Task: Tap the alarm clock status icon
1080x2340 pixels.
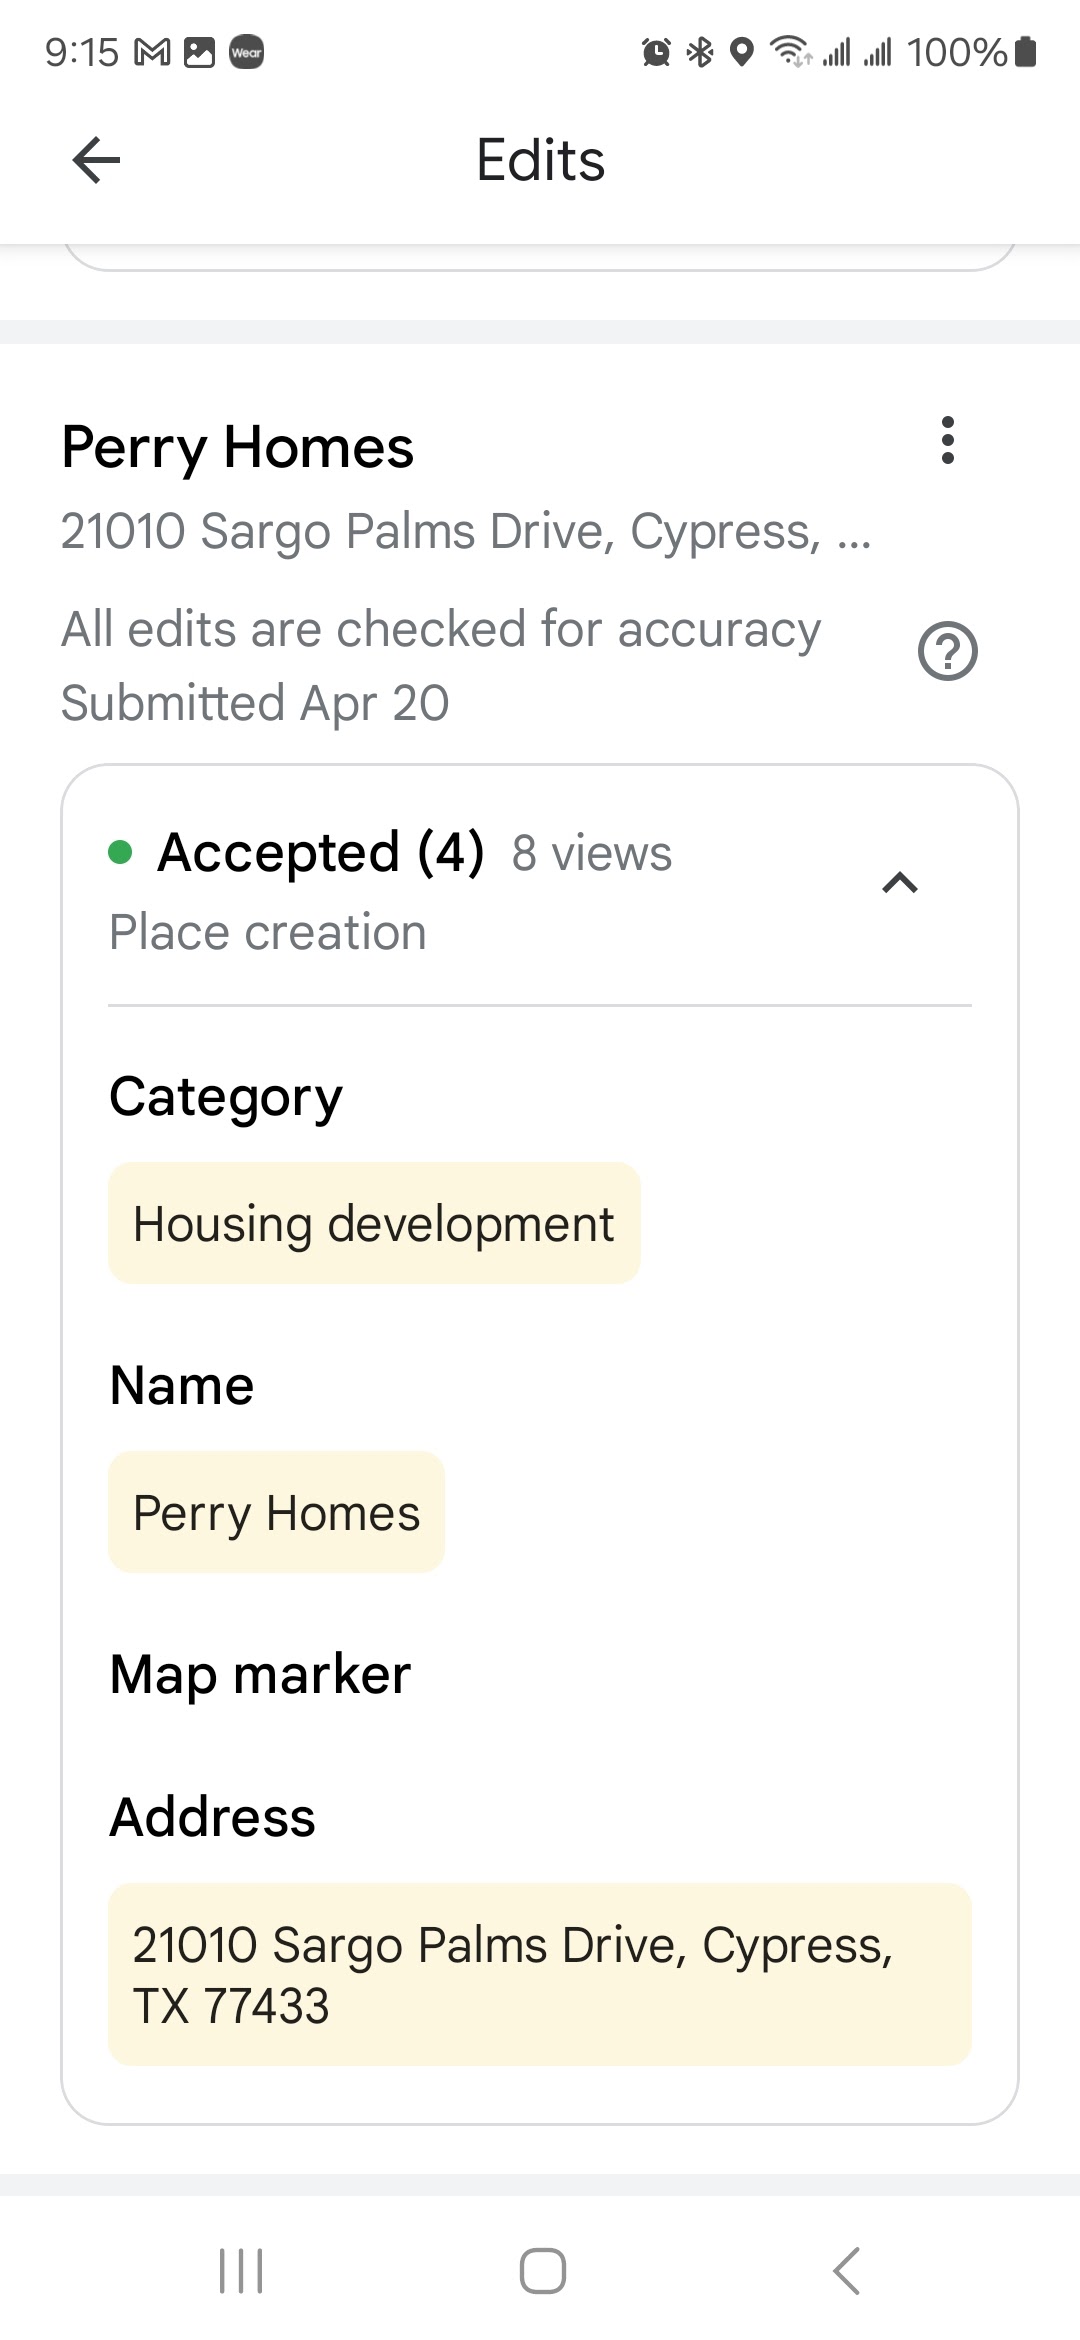Action: point(656,52)
